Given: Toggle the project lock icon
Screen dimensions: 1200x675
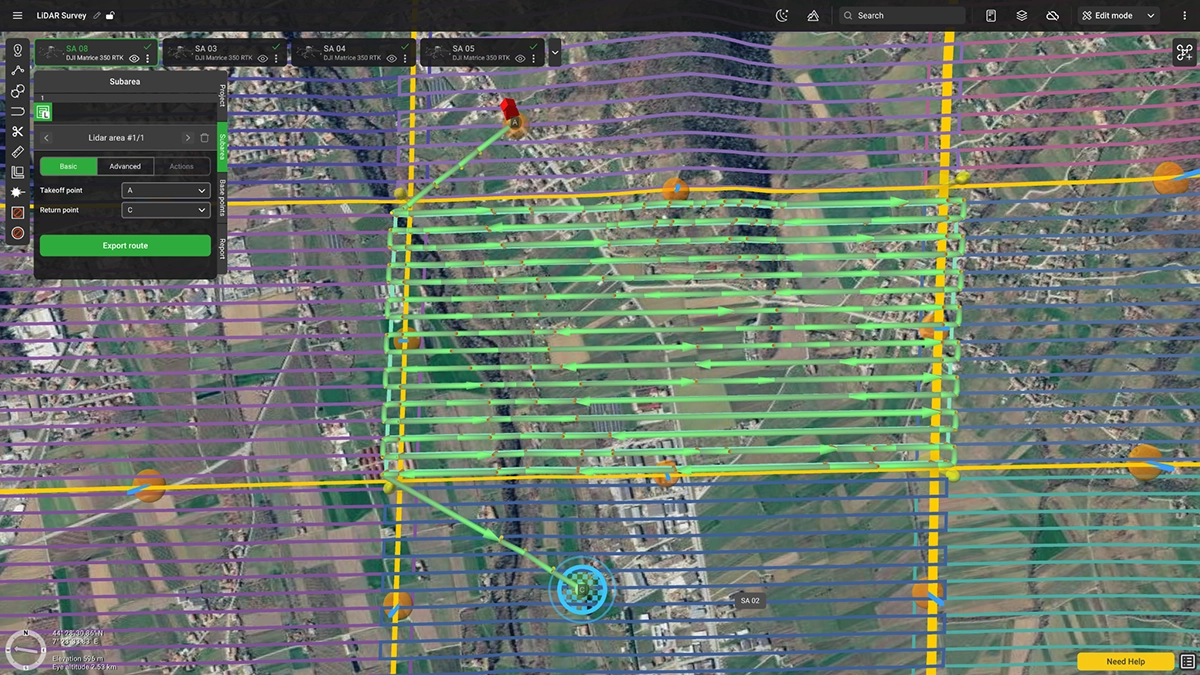Looking at the screenshot, I should [x=110, y=15].
